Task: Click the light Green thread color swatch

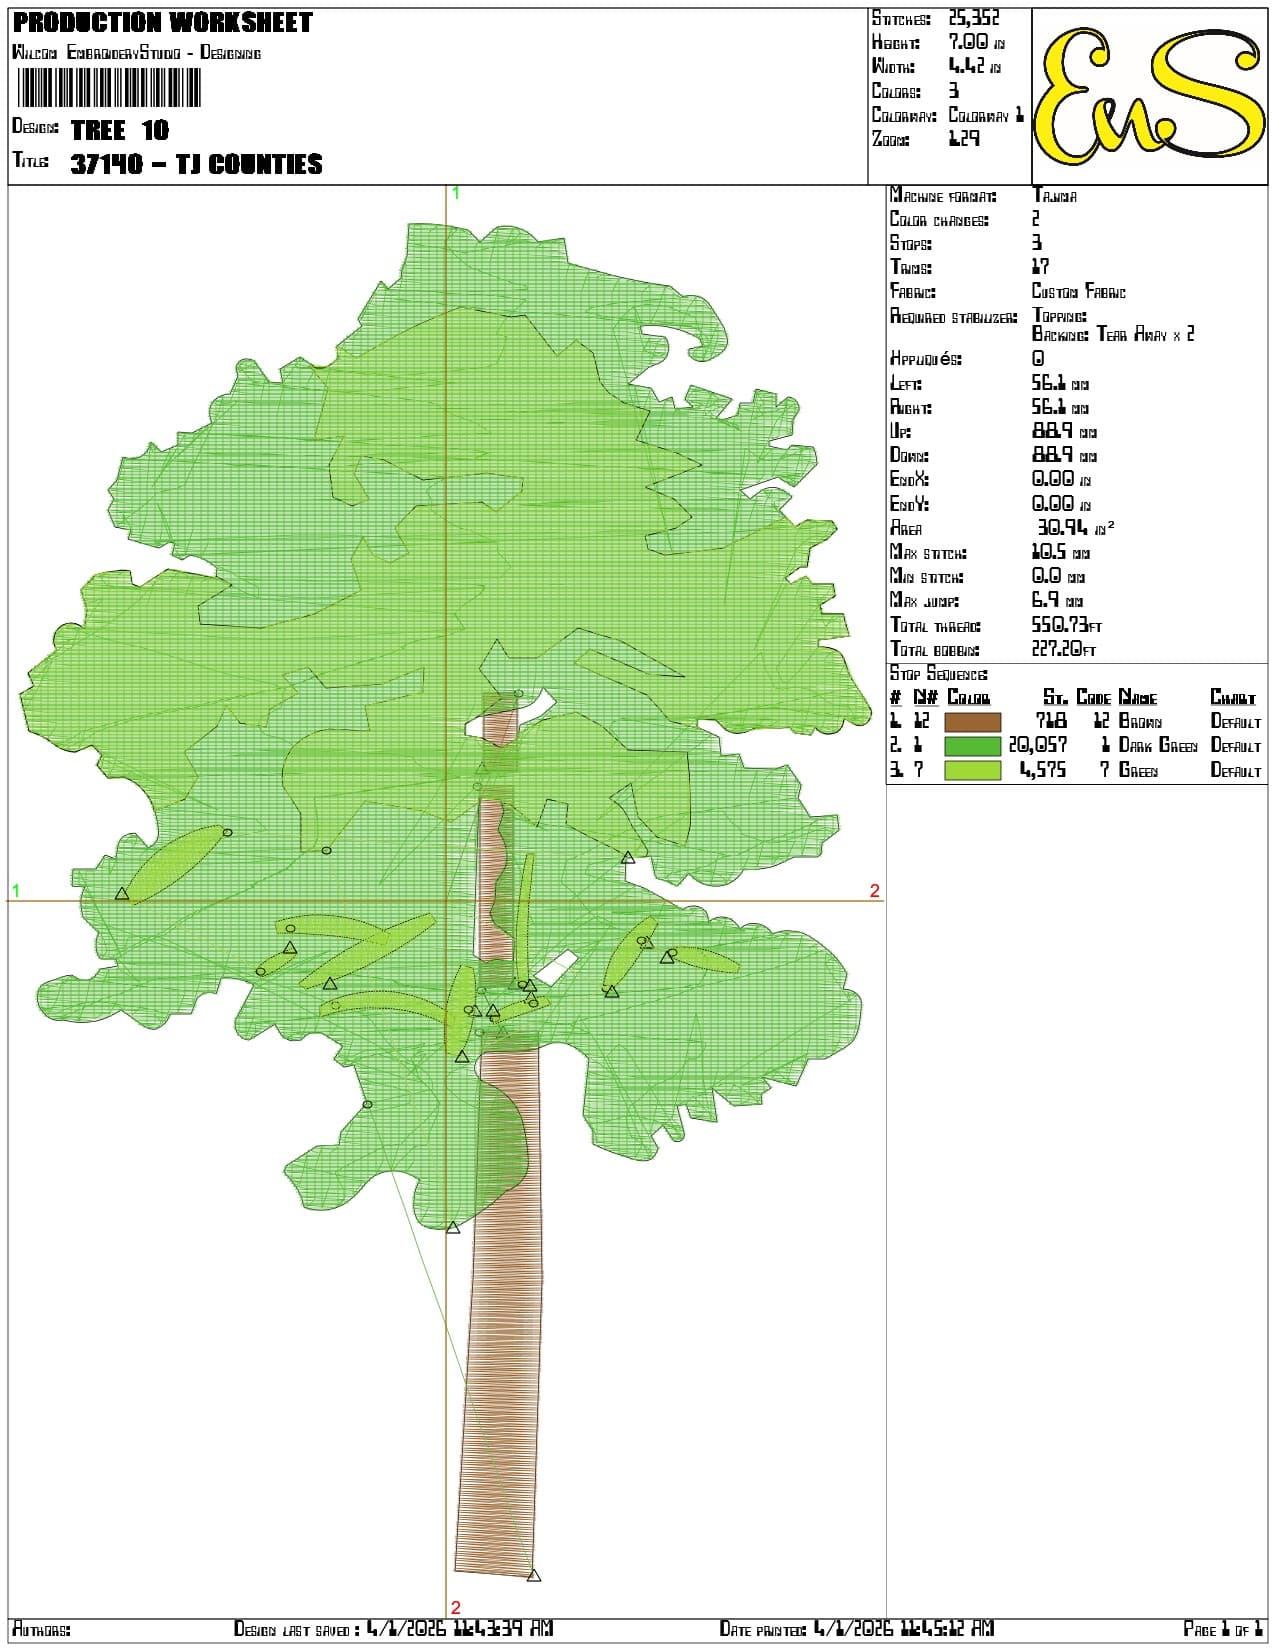Action: [x=972, y=770]
